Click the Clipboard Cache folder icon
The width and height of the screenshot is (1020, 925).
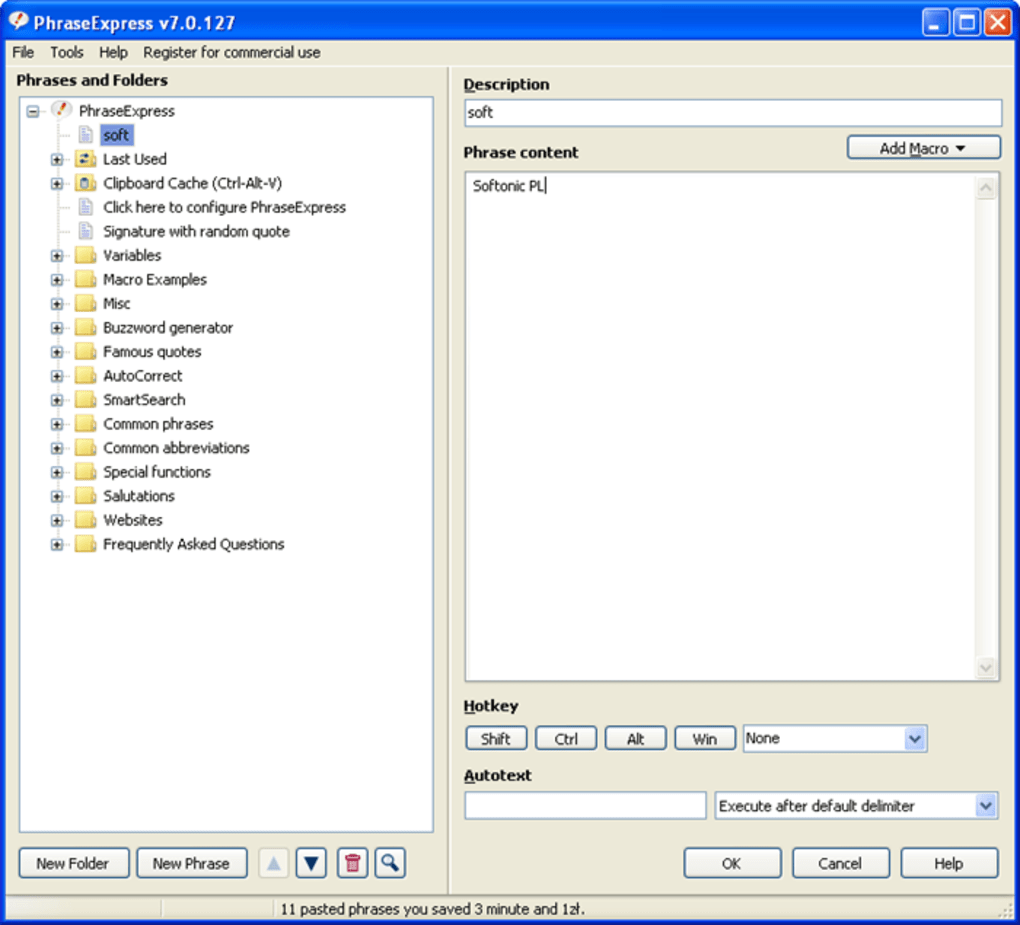[85, 183]
